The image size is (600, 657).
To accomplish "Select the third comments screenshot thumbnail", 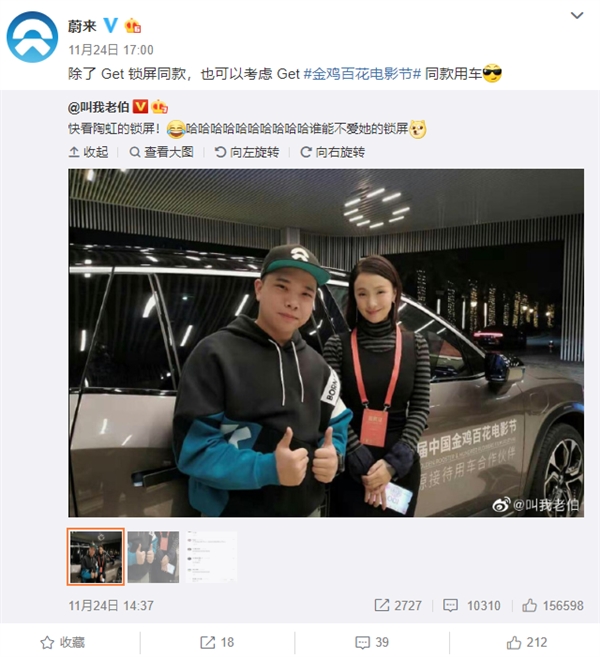I will pyautogui.click(x=212, y=557).
